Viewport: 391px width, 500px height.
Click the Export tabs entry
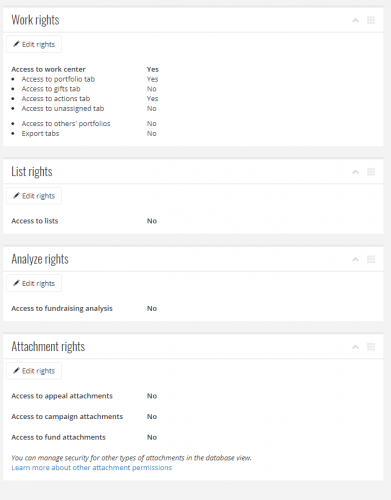40,134
